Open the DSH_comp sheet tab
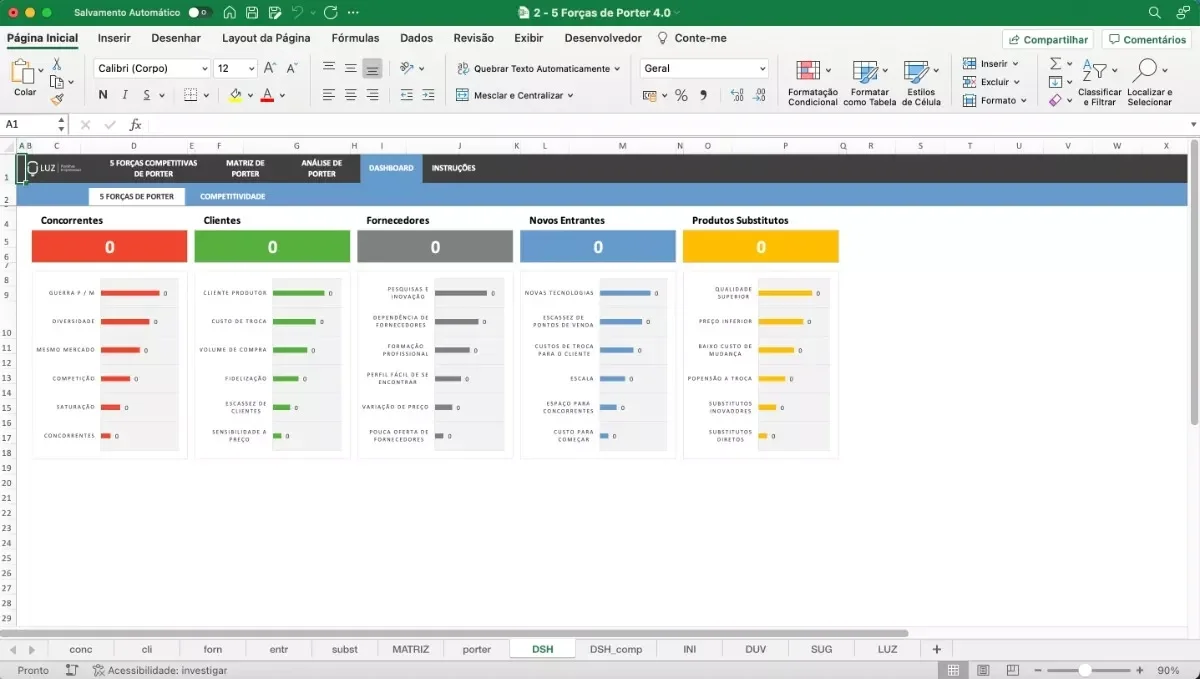Screen dimensions: 1200x679 point(616,649)
